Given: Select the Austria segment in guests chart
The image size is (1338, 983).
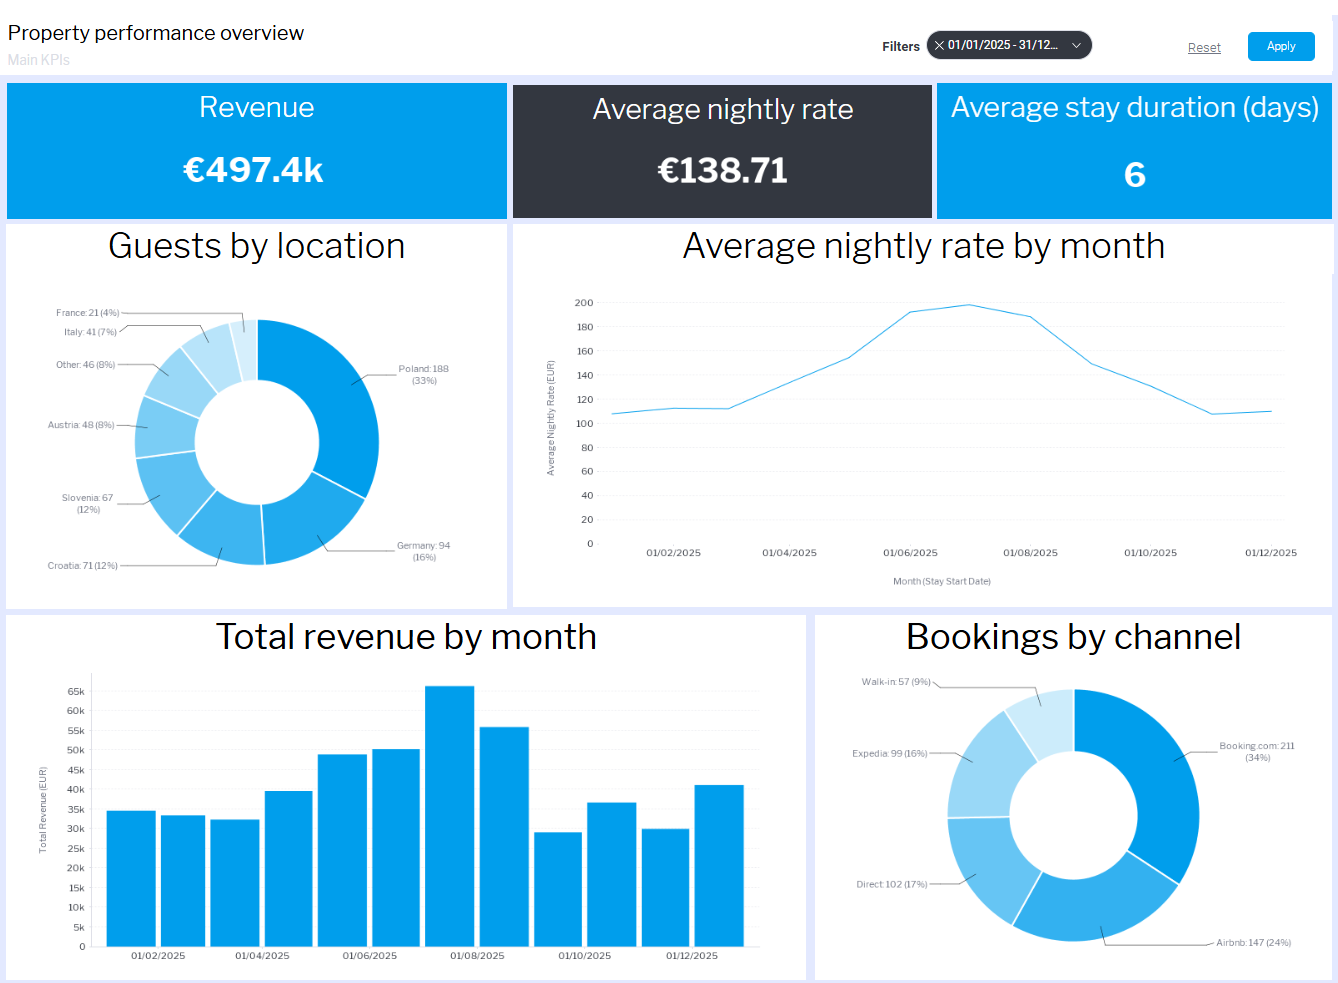Looking at the screenshot, I should pyautogui.click(x=165, y=427).
